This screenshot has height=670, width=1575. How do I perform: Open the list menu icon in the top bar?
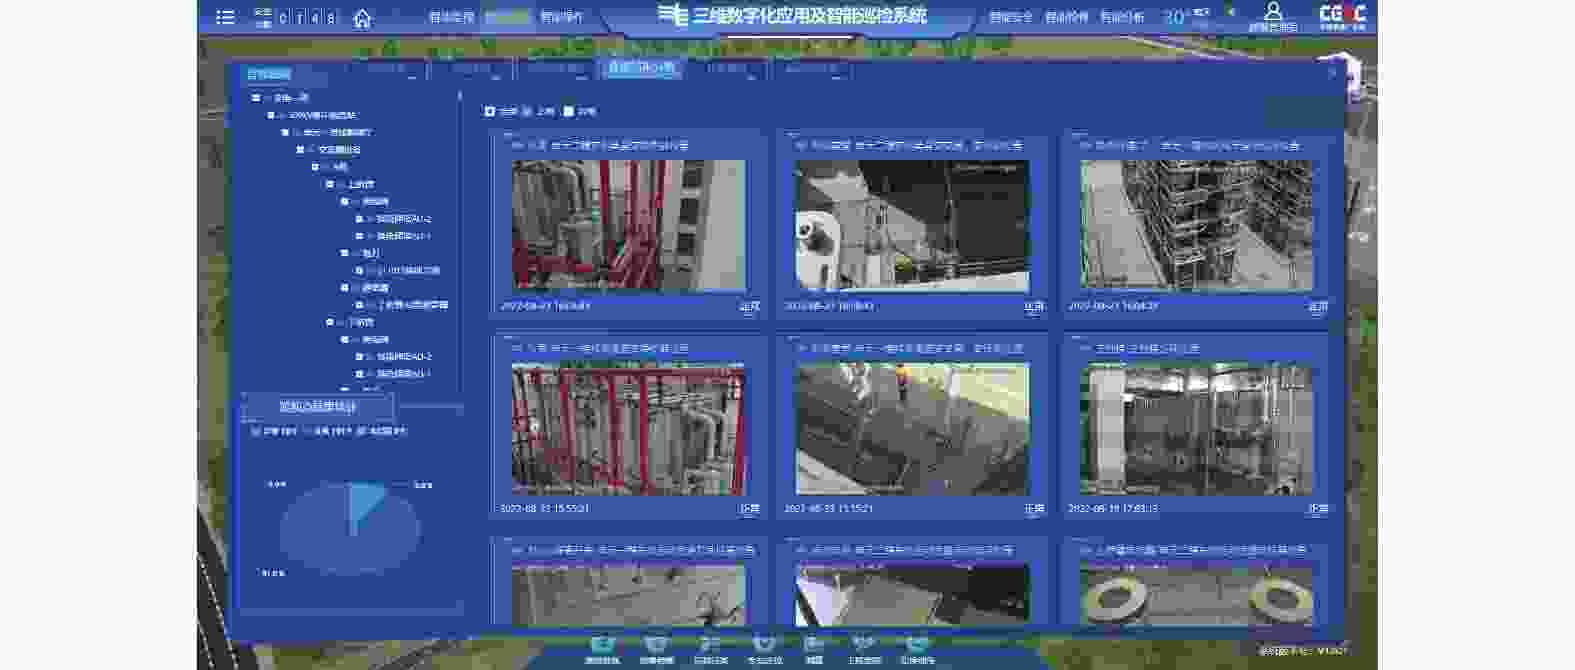(x=225, y=17)
